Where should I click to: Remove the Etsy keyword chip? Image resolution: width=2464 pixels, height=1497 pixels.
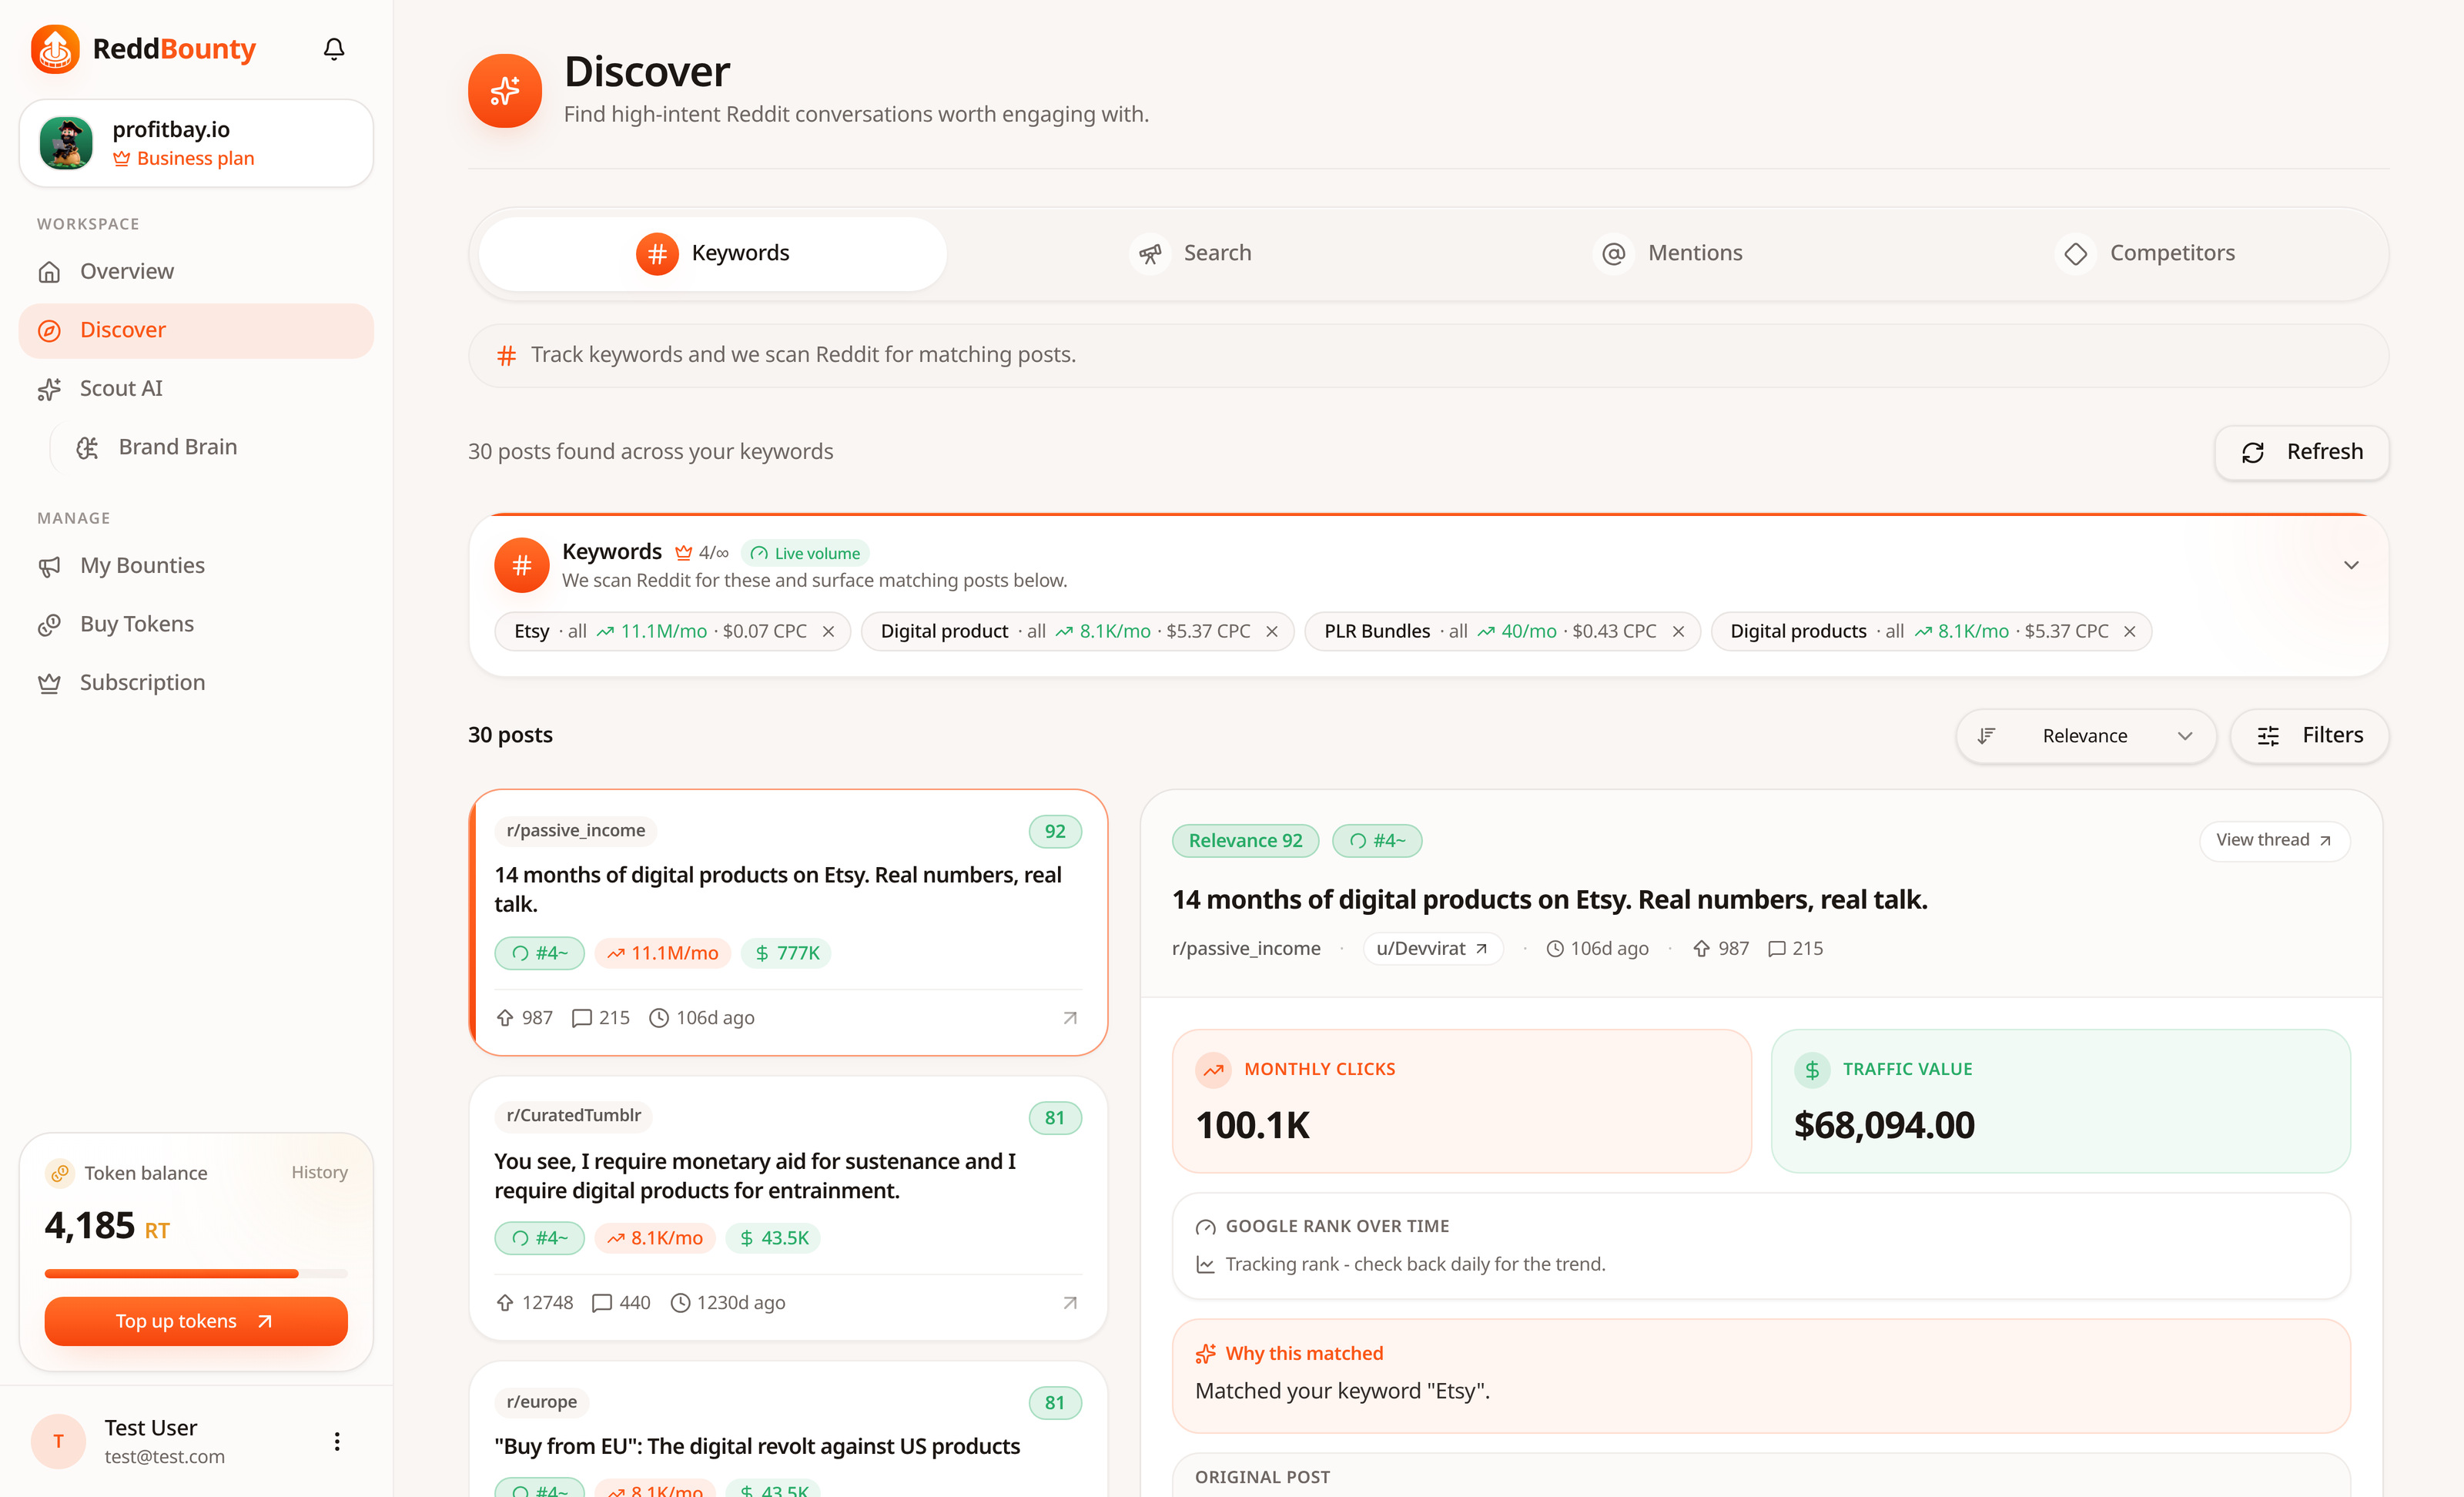tap(828, 632)
